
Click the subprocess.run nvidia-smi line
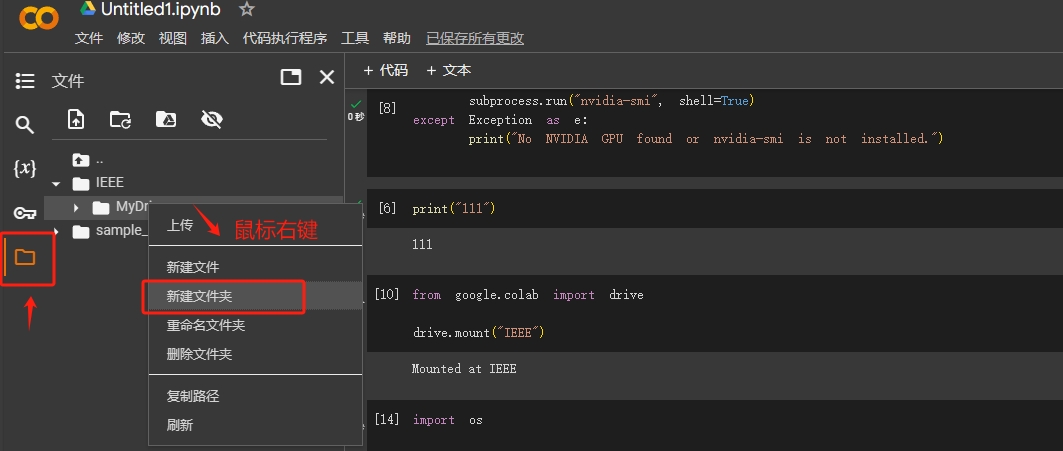click(611, 101)
